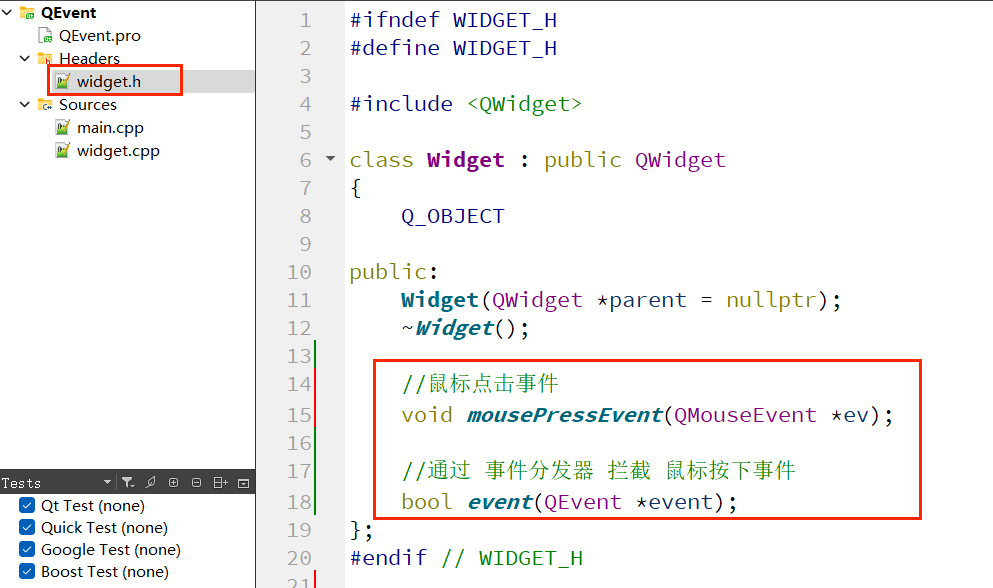Click the close Tests panel icon

coord(243,483)
